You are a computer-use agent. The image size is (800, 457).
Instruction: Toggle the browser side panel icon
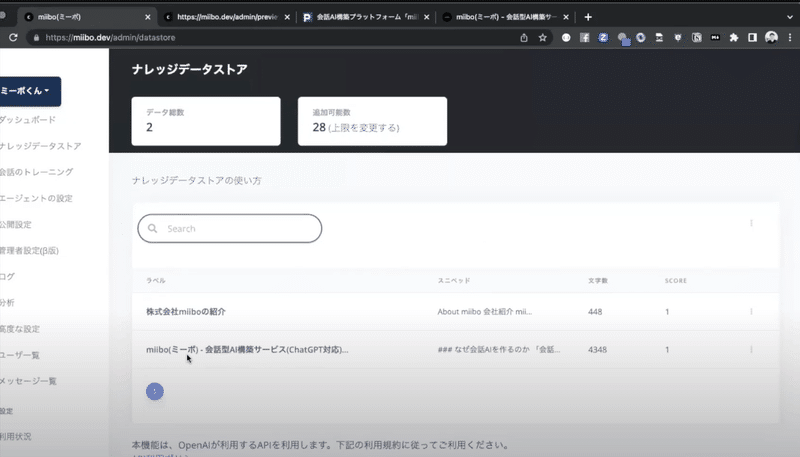click(752, 38)
